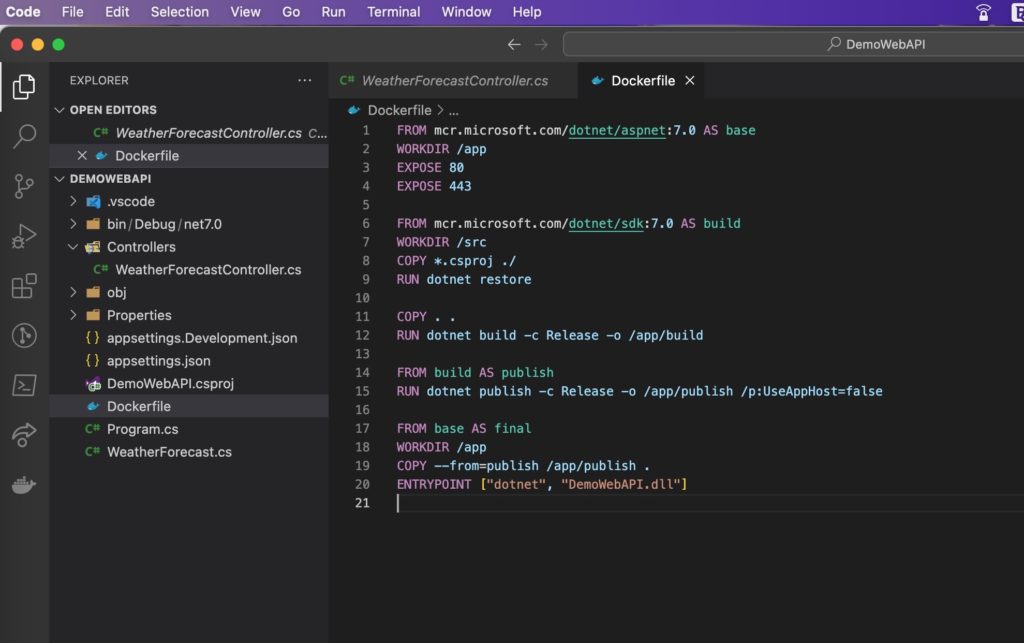
Task: Click line number 12 in the gutter
Action: pos(362,336)
